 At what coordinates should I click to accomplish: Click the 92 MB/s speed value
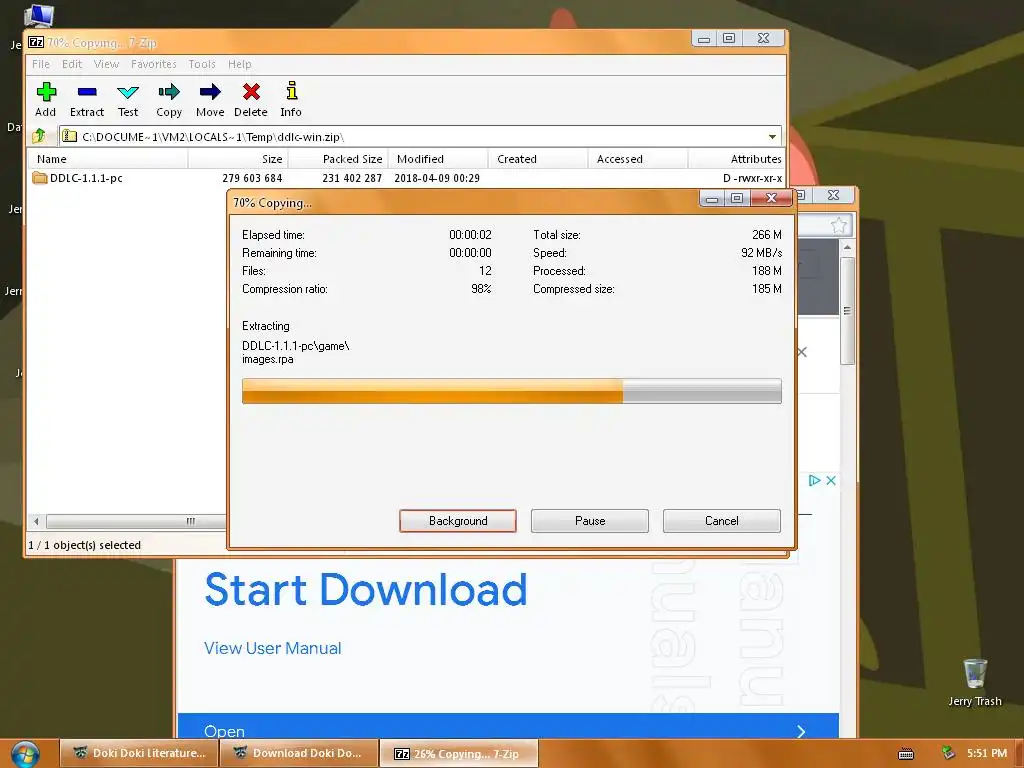tap(761, 253)
